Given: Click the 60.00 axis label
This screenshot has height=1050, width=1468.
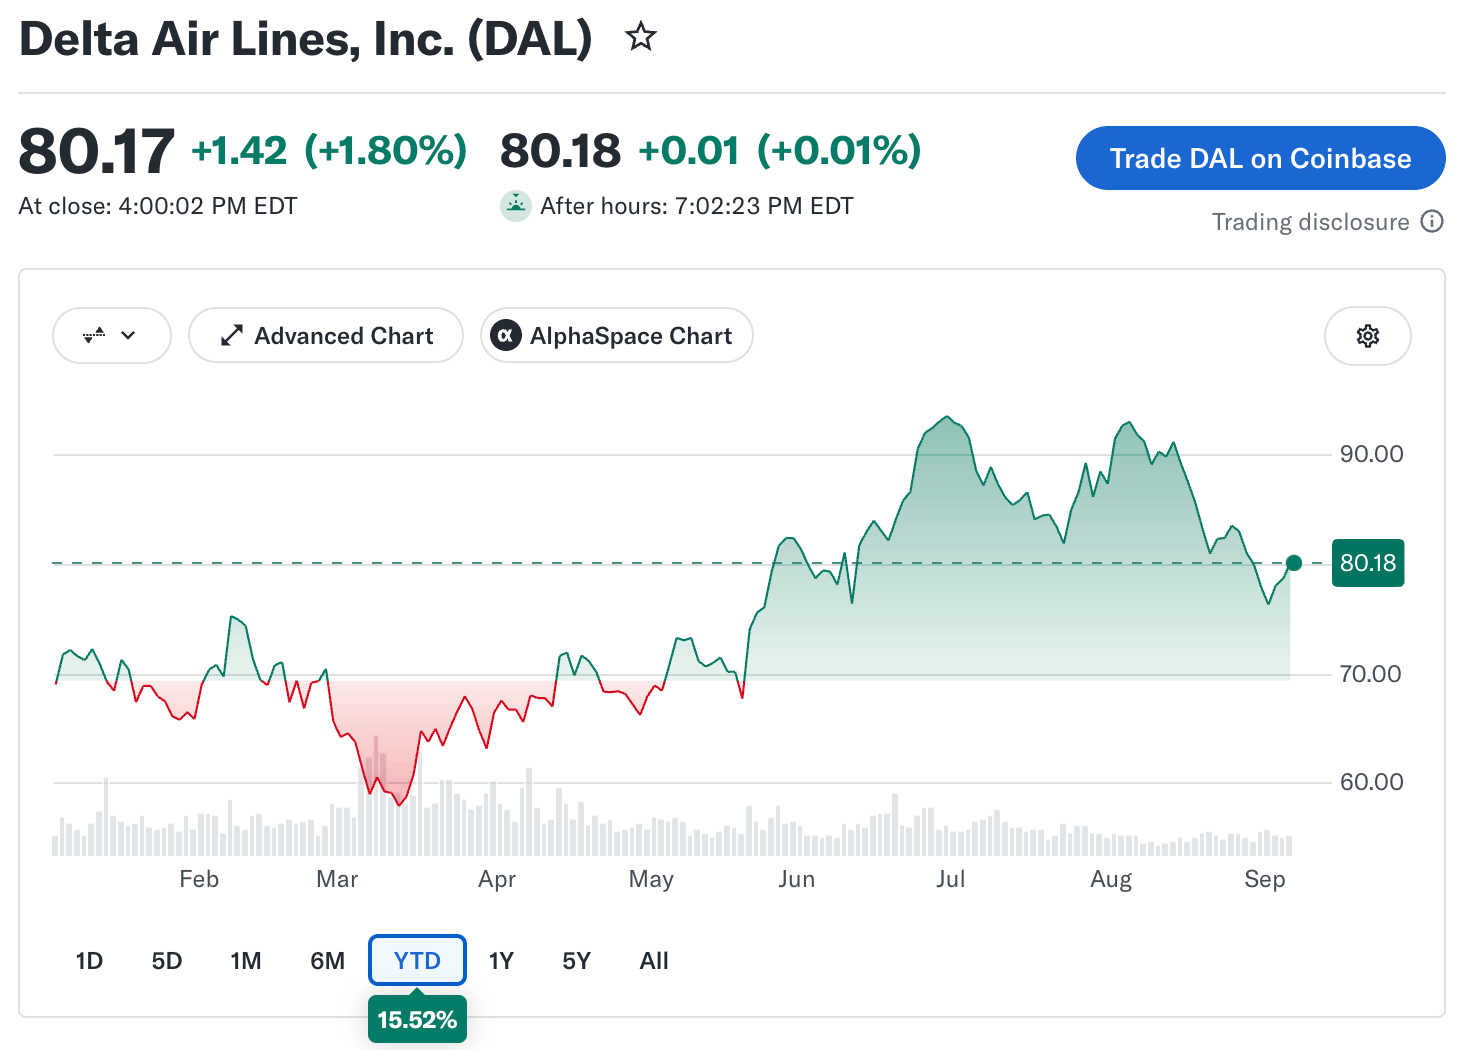Looking at the screenshot, I should click(1371, 782).
